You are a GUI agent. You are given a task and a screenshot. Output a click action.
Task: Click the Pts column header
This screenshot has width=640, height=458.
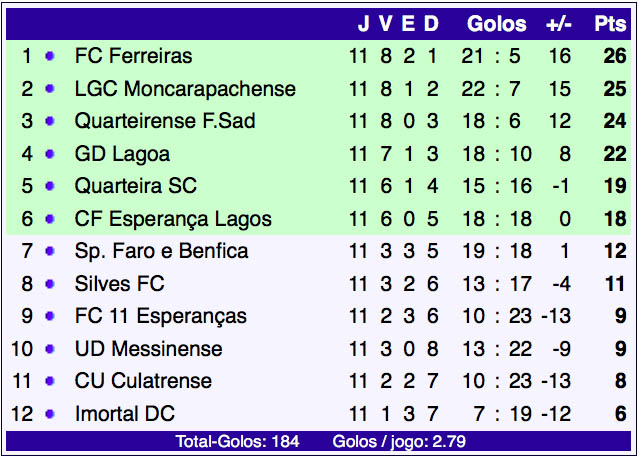pos(610,24)
